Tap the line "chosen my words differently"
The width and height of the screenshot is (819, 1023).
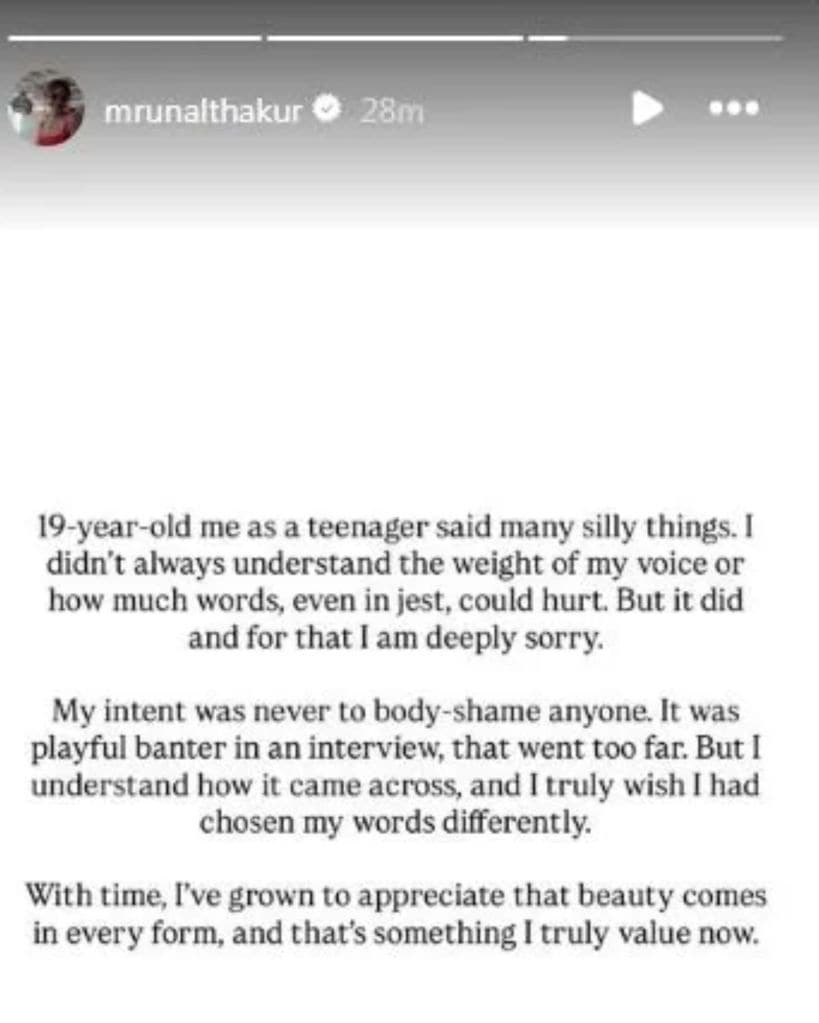pos(396,825)
